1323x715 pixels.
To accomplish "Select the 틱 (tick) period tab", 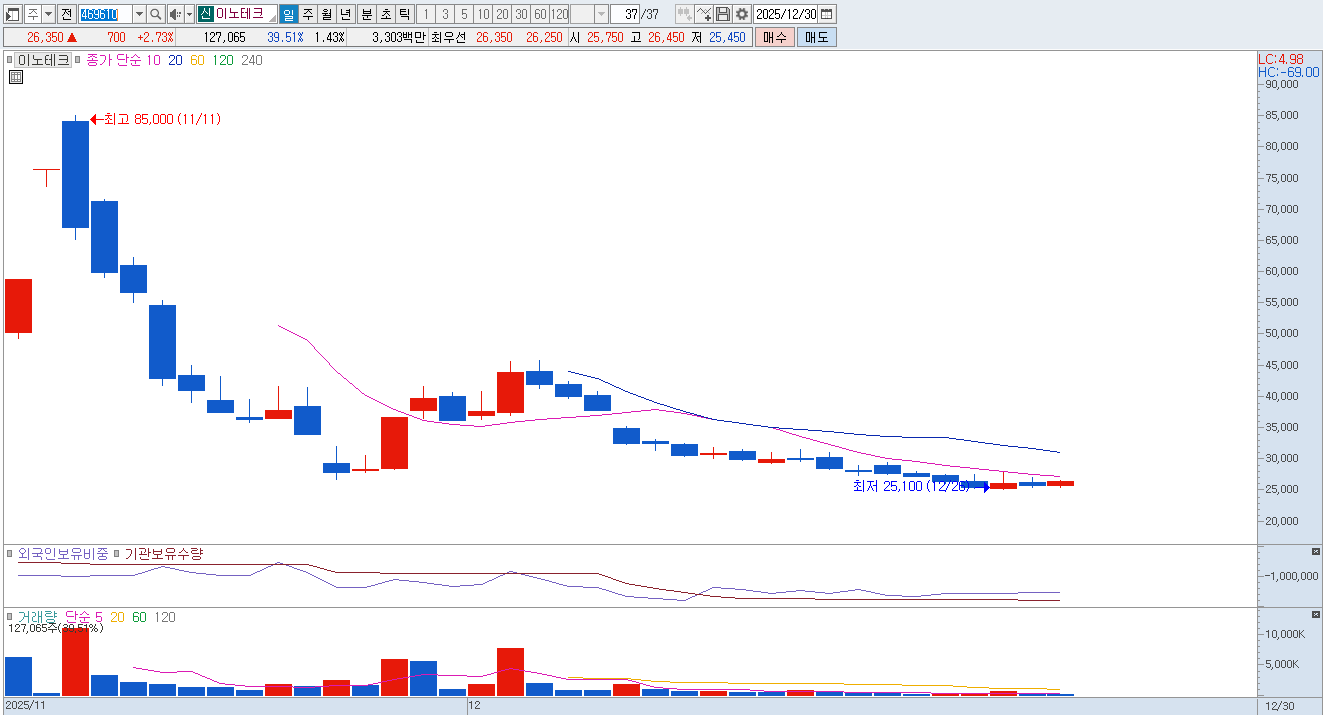I will [404, 14].
